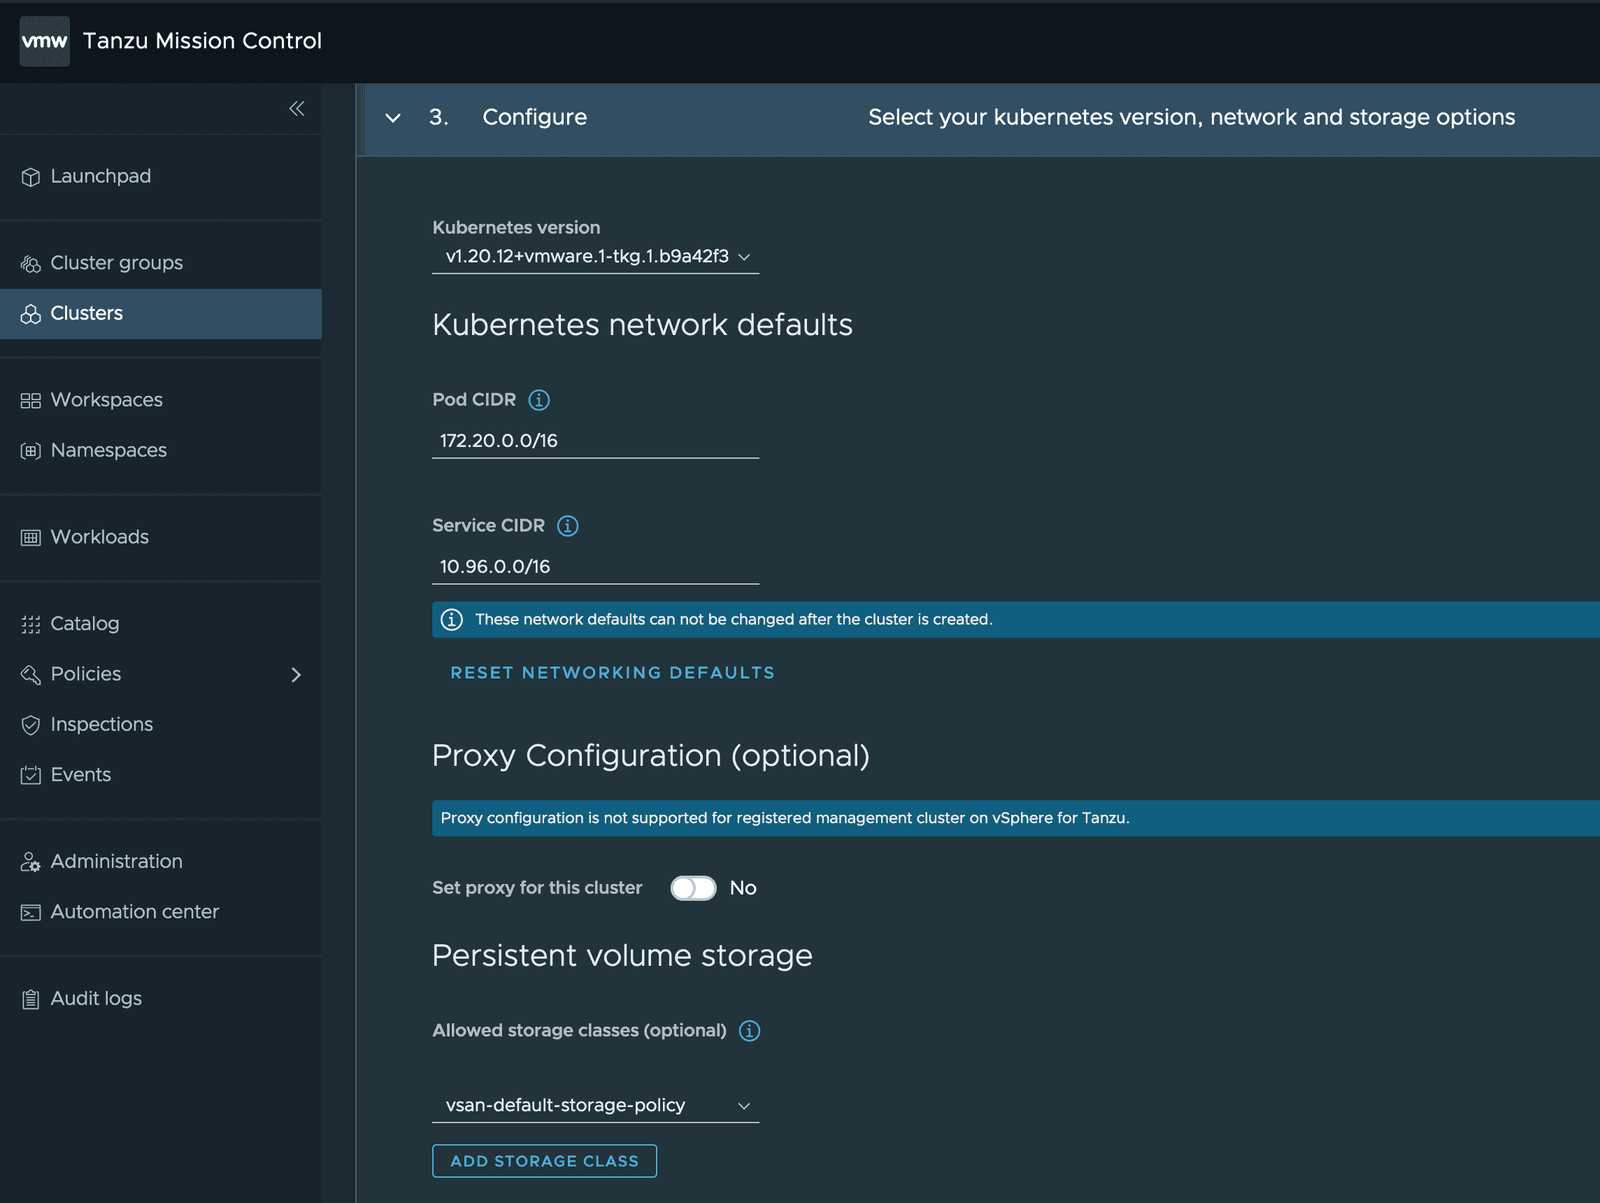
Task: Click the Catalog grid icon
Action: (29, 623)
